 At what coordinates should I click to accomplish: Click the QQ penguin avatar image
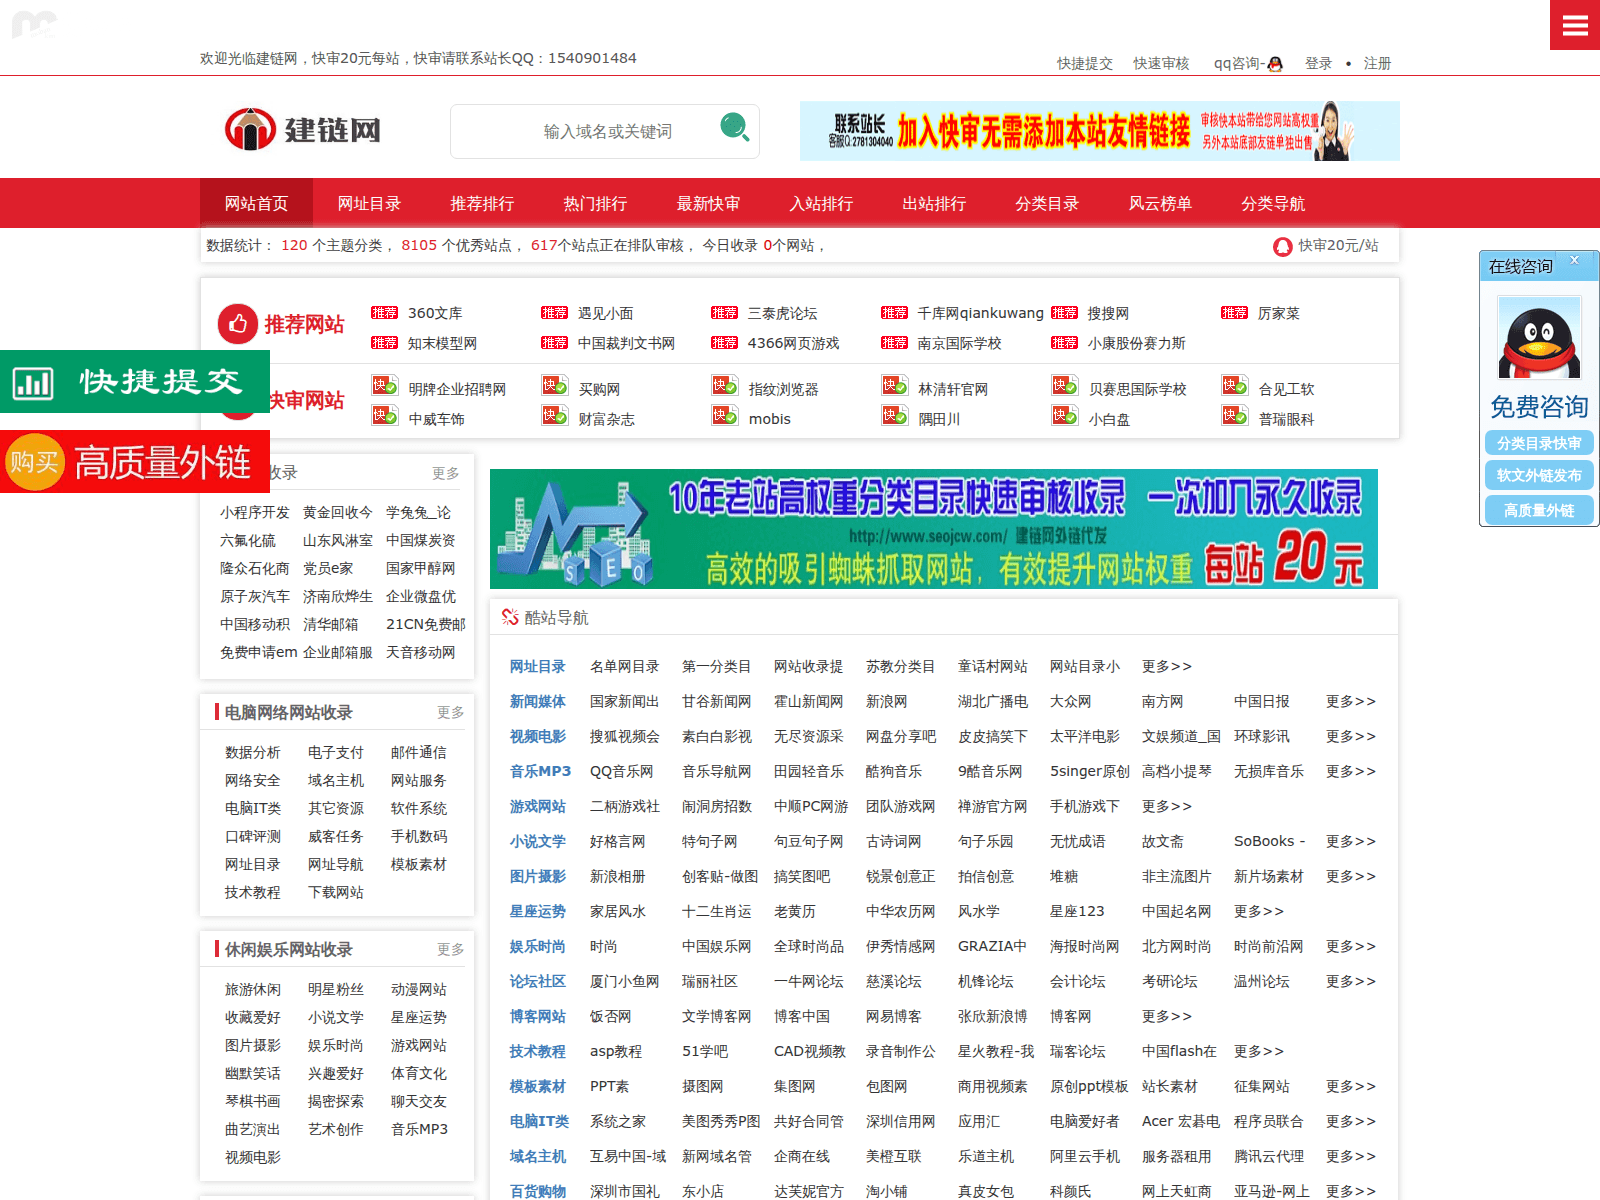1539,338
